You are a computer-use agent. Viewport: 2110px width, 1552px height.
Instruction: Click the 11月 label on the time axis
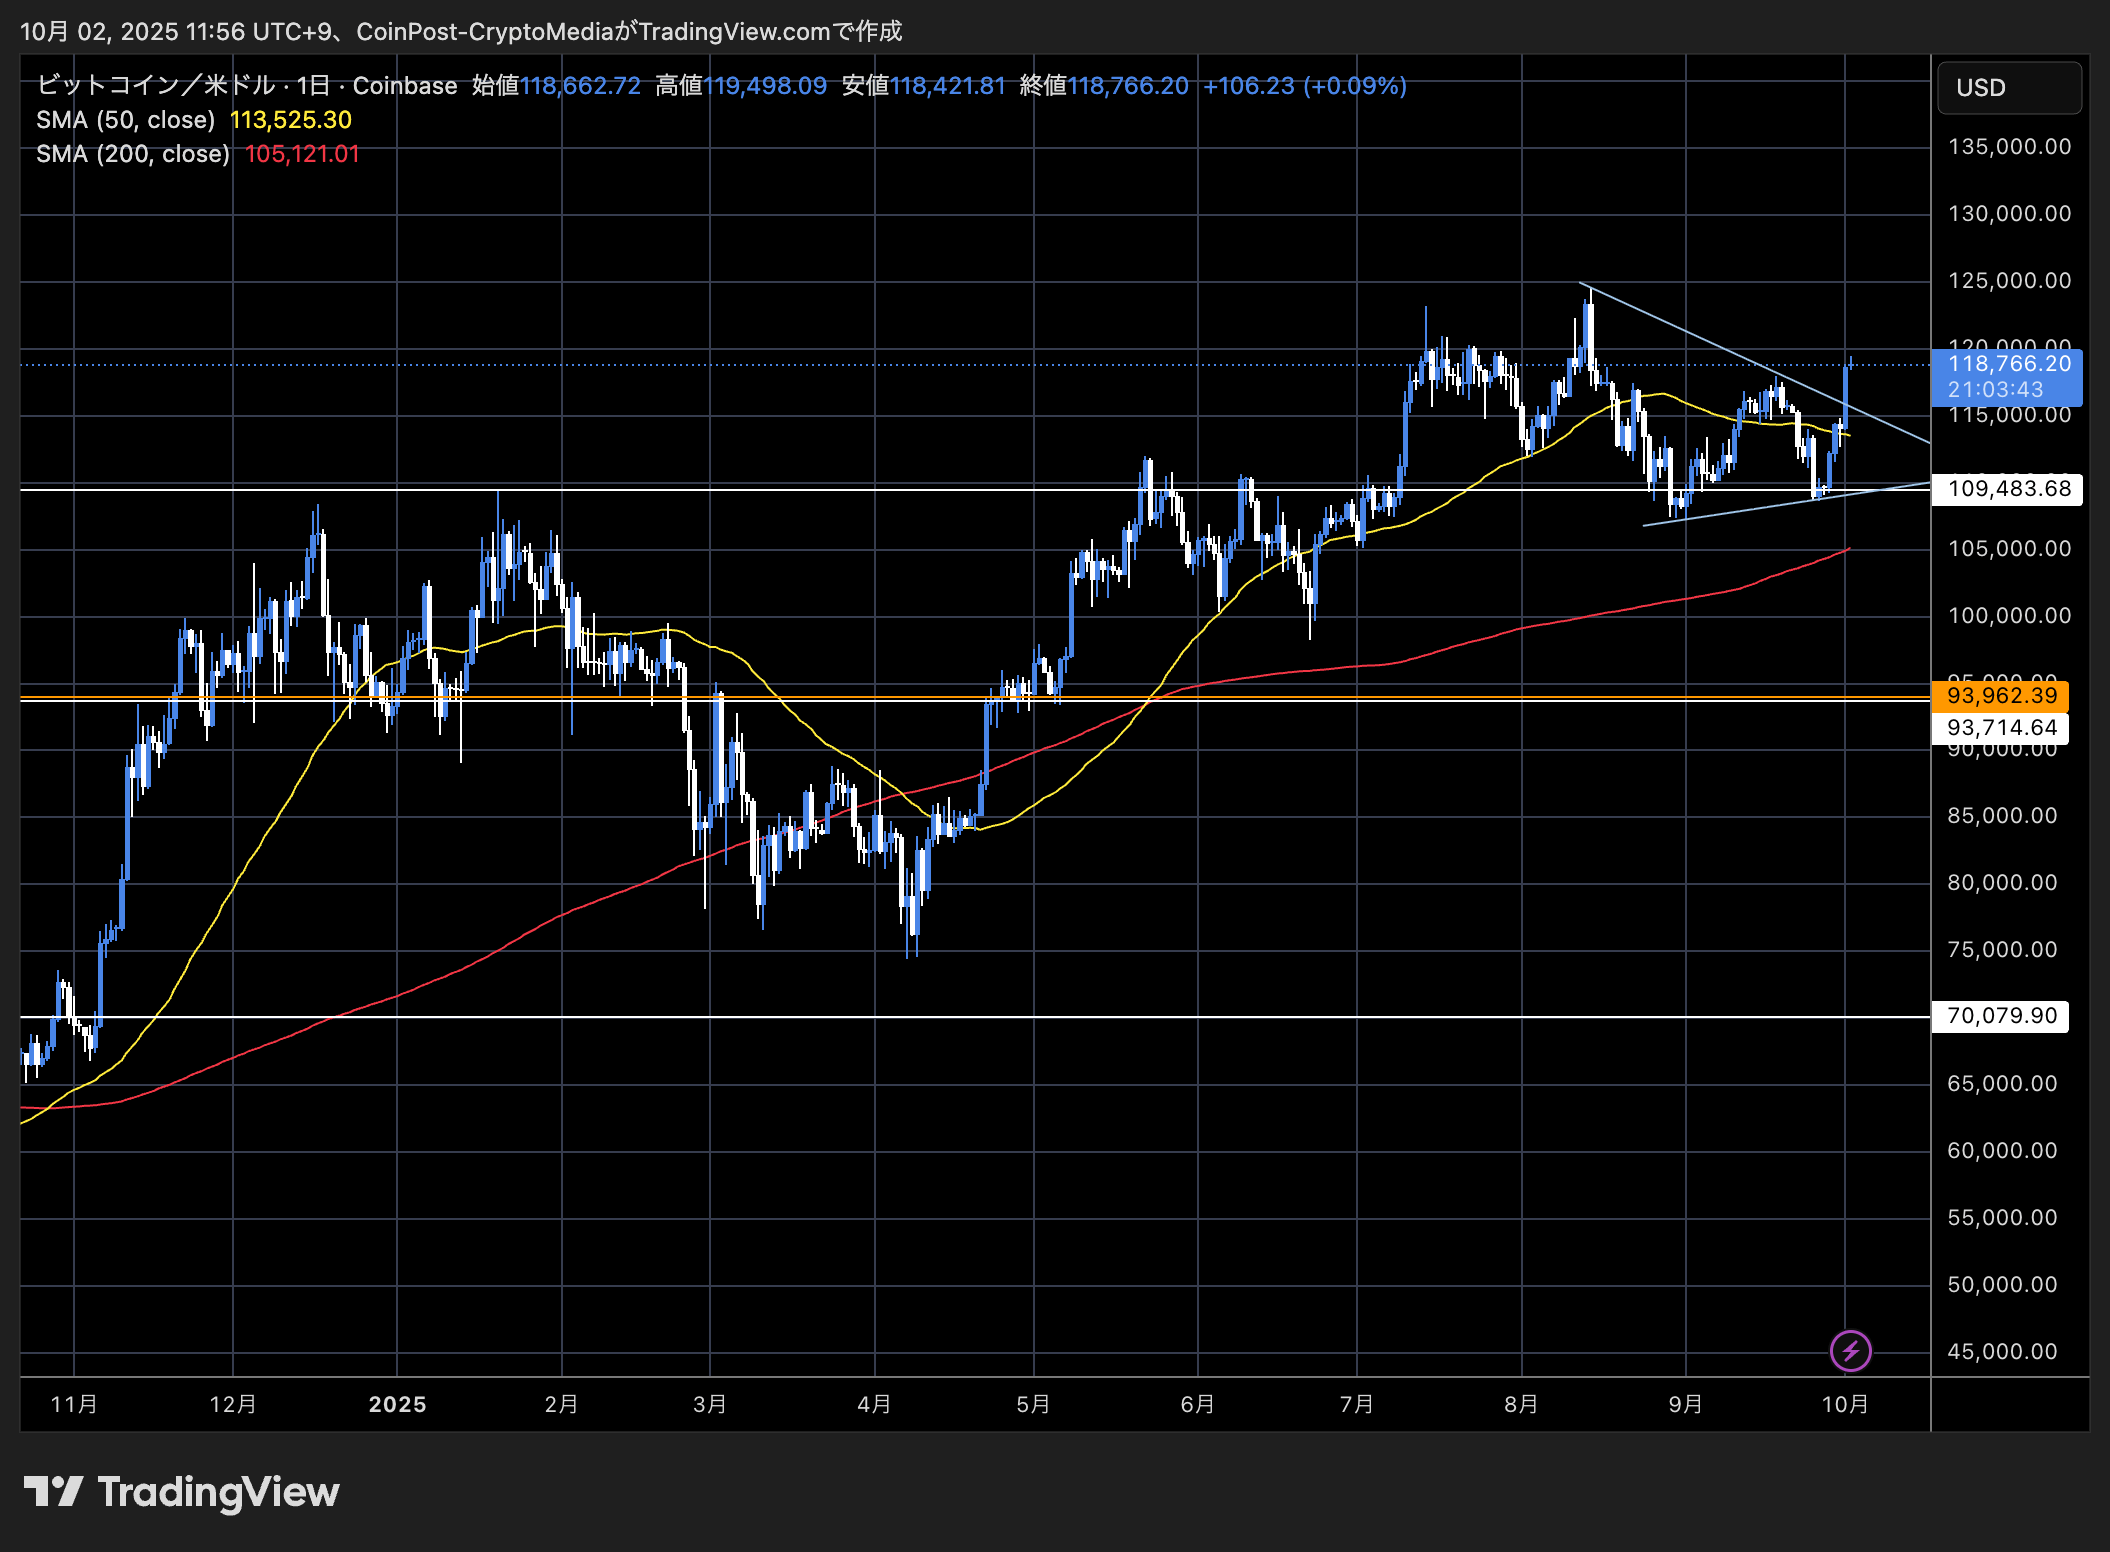point(74,1404)
